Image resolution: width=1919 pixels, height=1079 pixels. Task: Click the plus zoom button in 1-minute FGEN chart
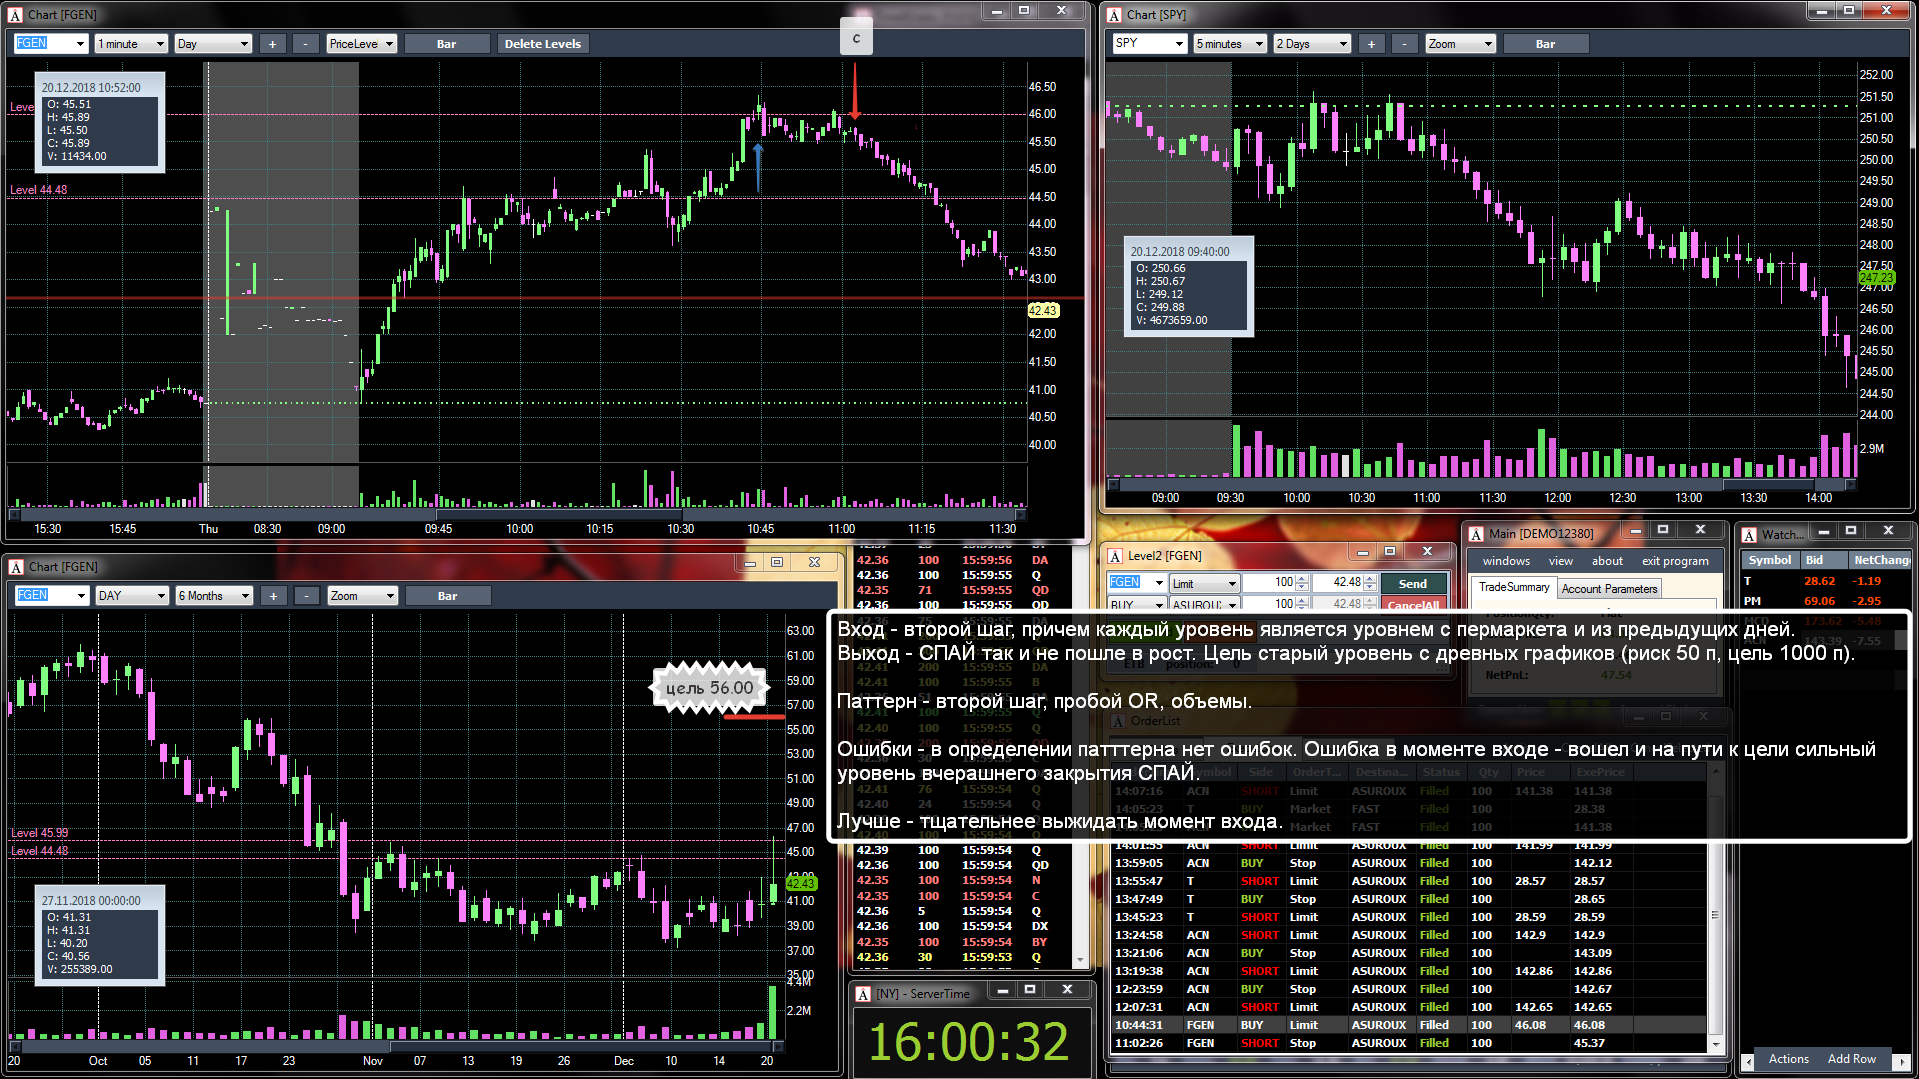coord(272,44)
